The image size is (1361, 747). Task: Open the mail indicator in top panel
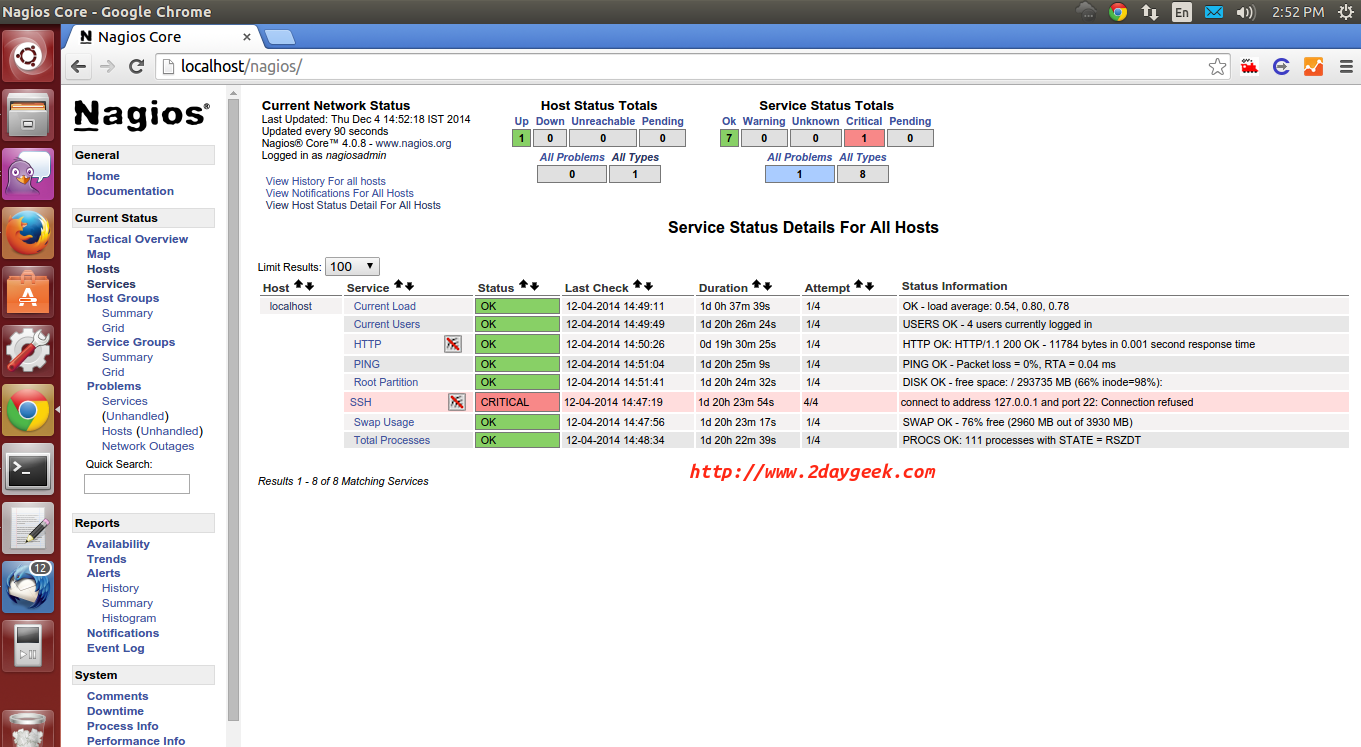[x=1214, y=12]
